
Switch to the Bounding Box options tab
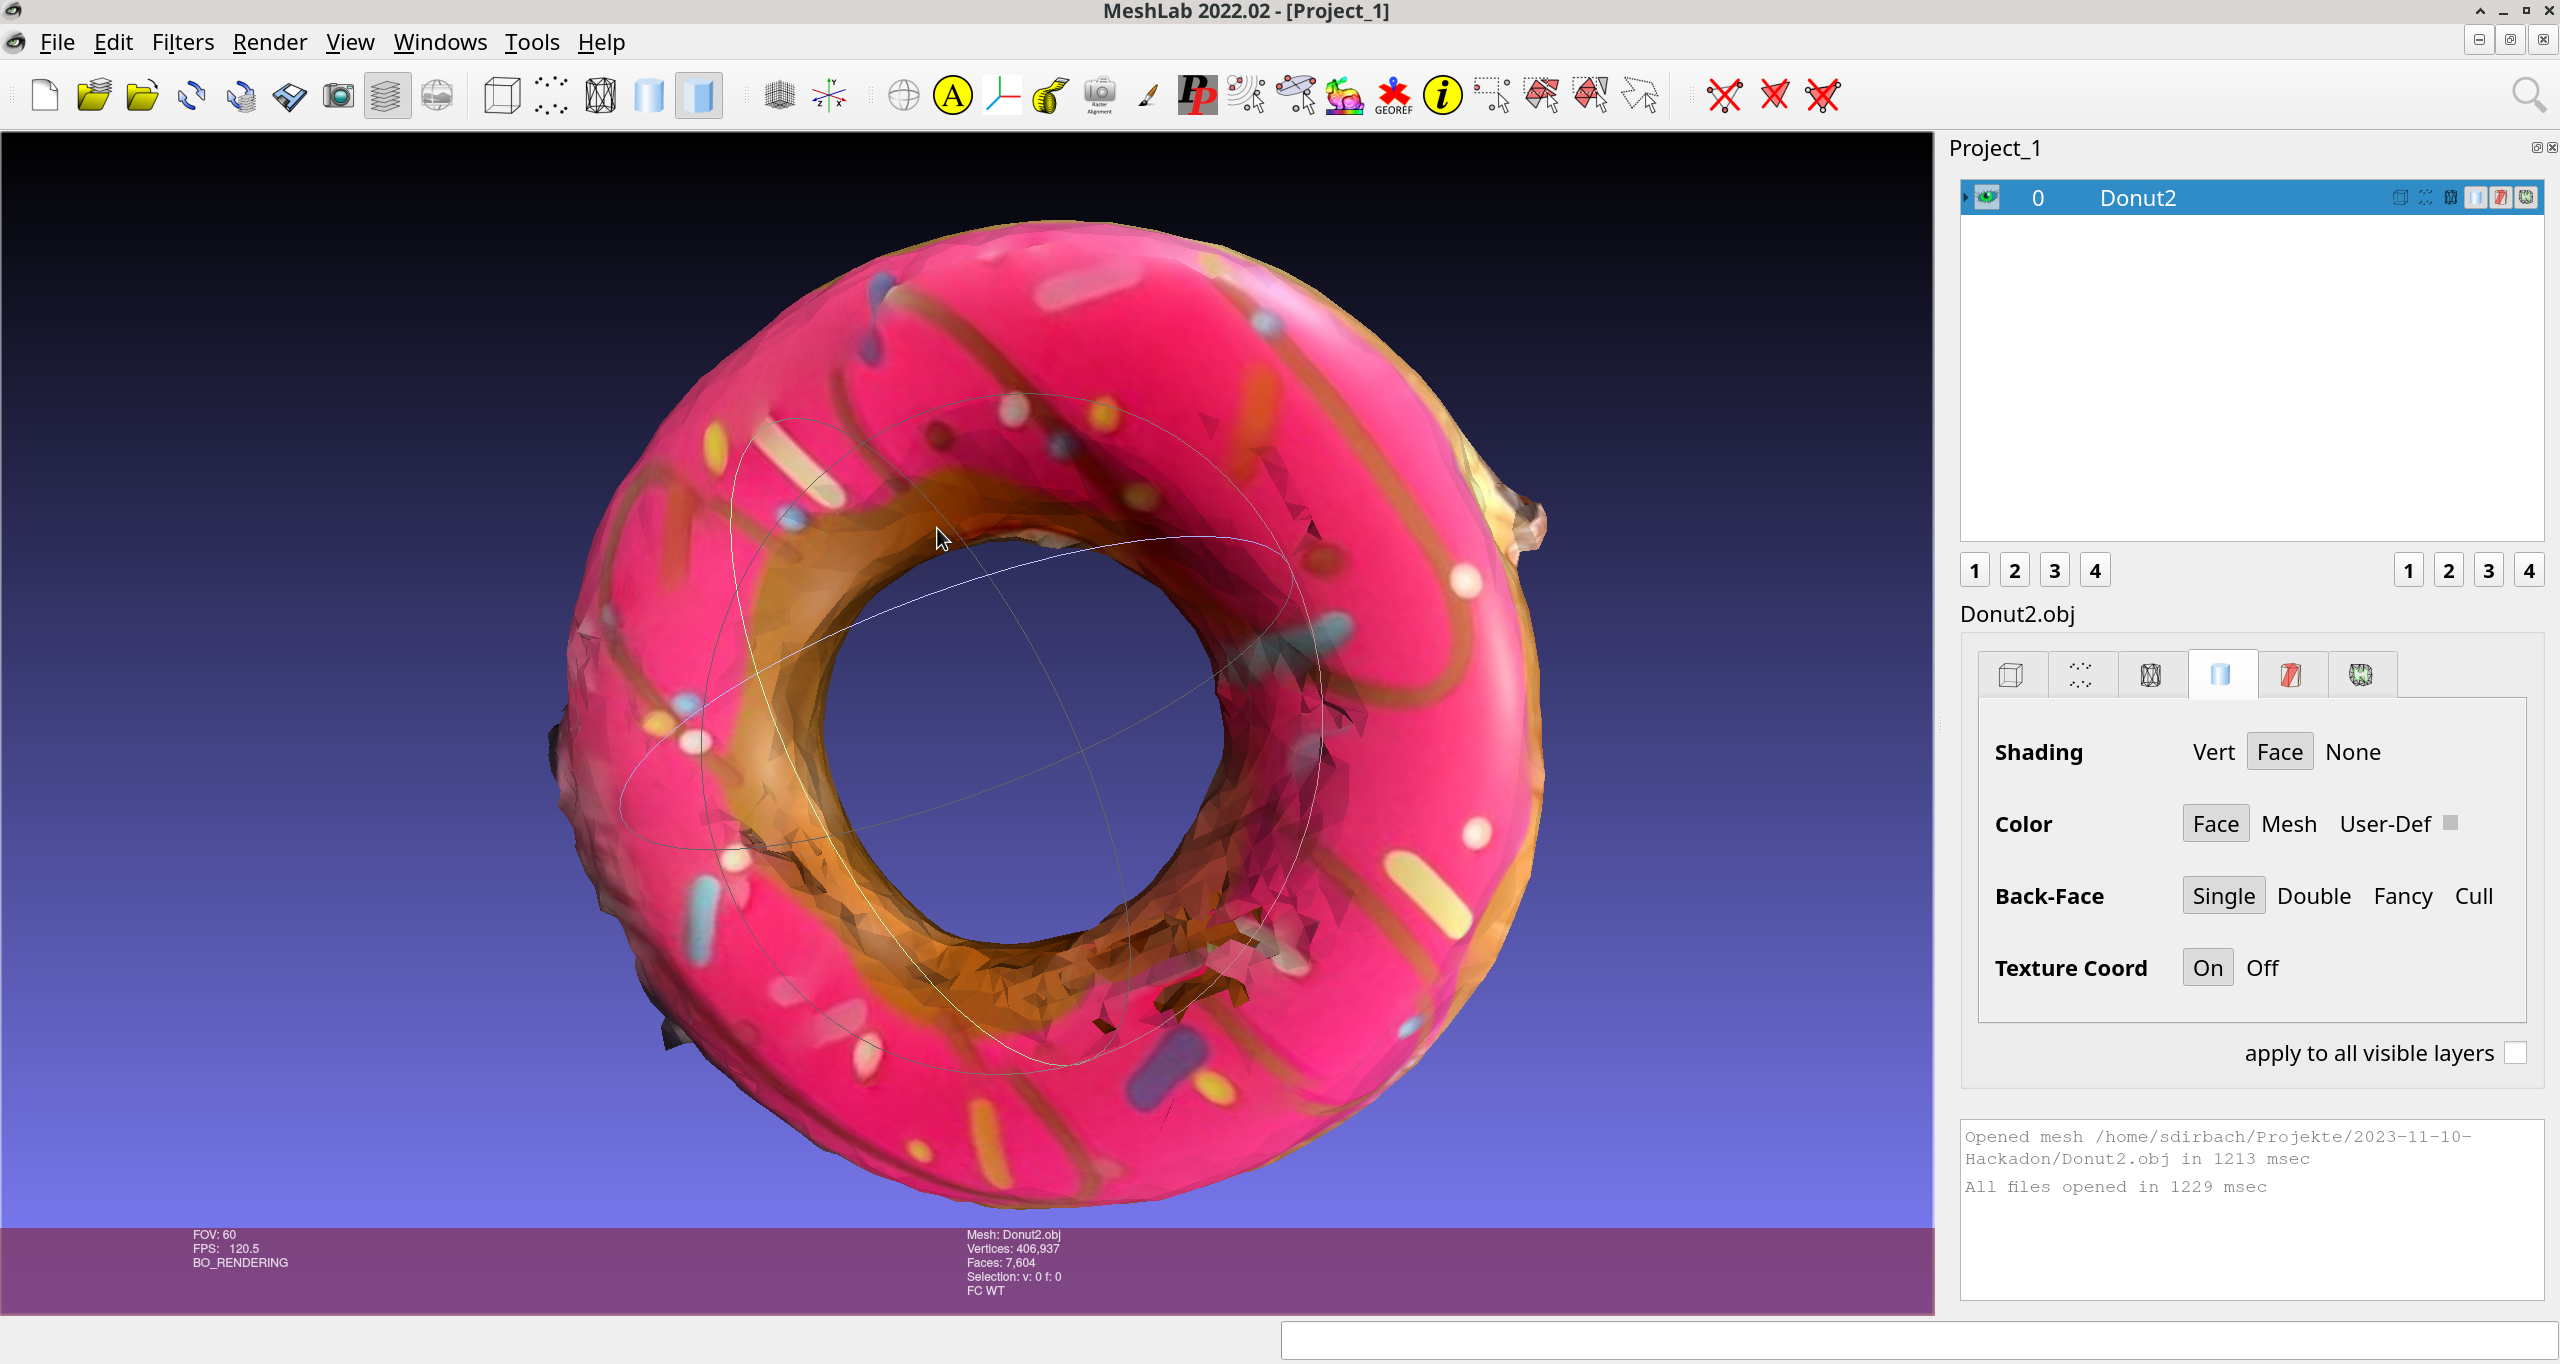pos(2010,675)
